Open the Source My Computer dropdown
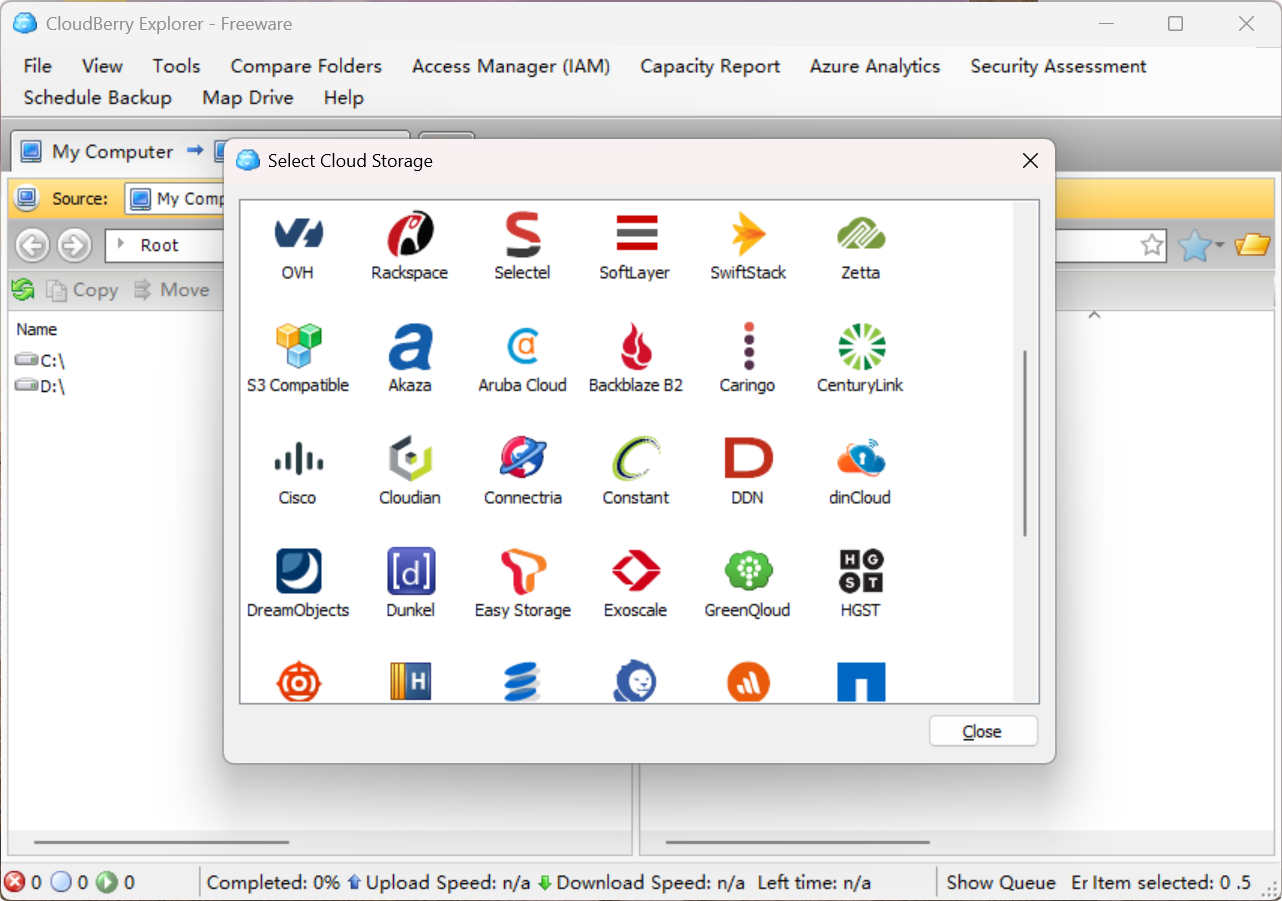Image resolution: width=1282 pixels, height=901 pixels. point(176,199)
